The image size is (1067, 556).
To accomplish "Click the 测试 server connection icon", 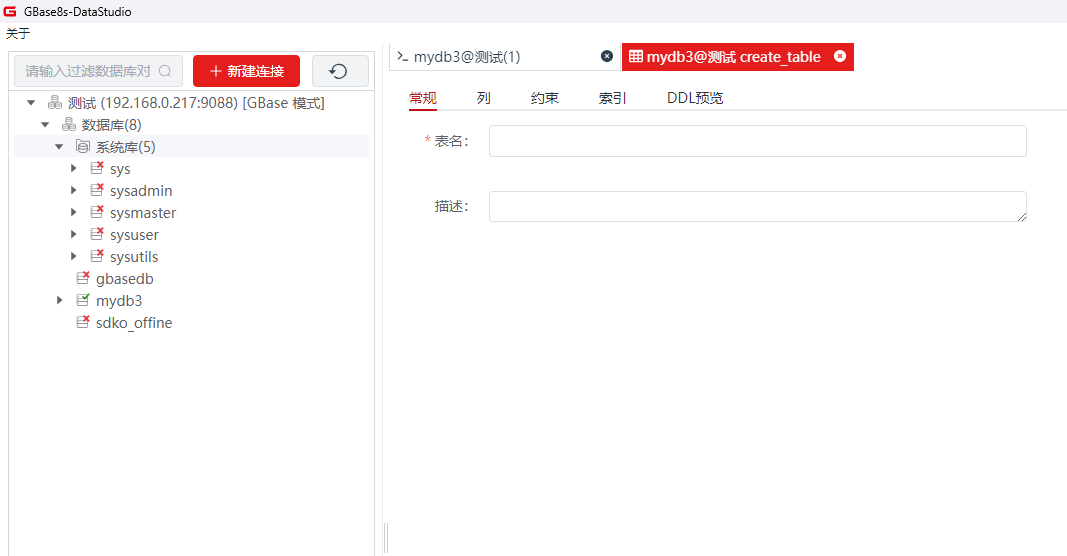I will pyautogui.click(x=55, y=103).
